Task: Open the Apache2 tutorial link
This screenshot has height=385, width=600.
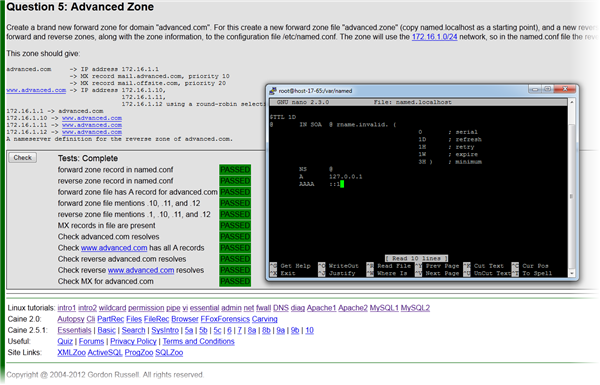Action: [353, 308]
